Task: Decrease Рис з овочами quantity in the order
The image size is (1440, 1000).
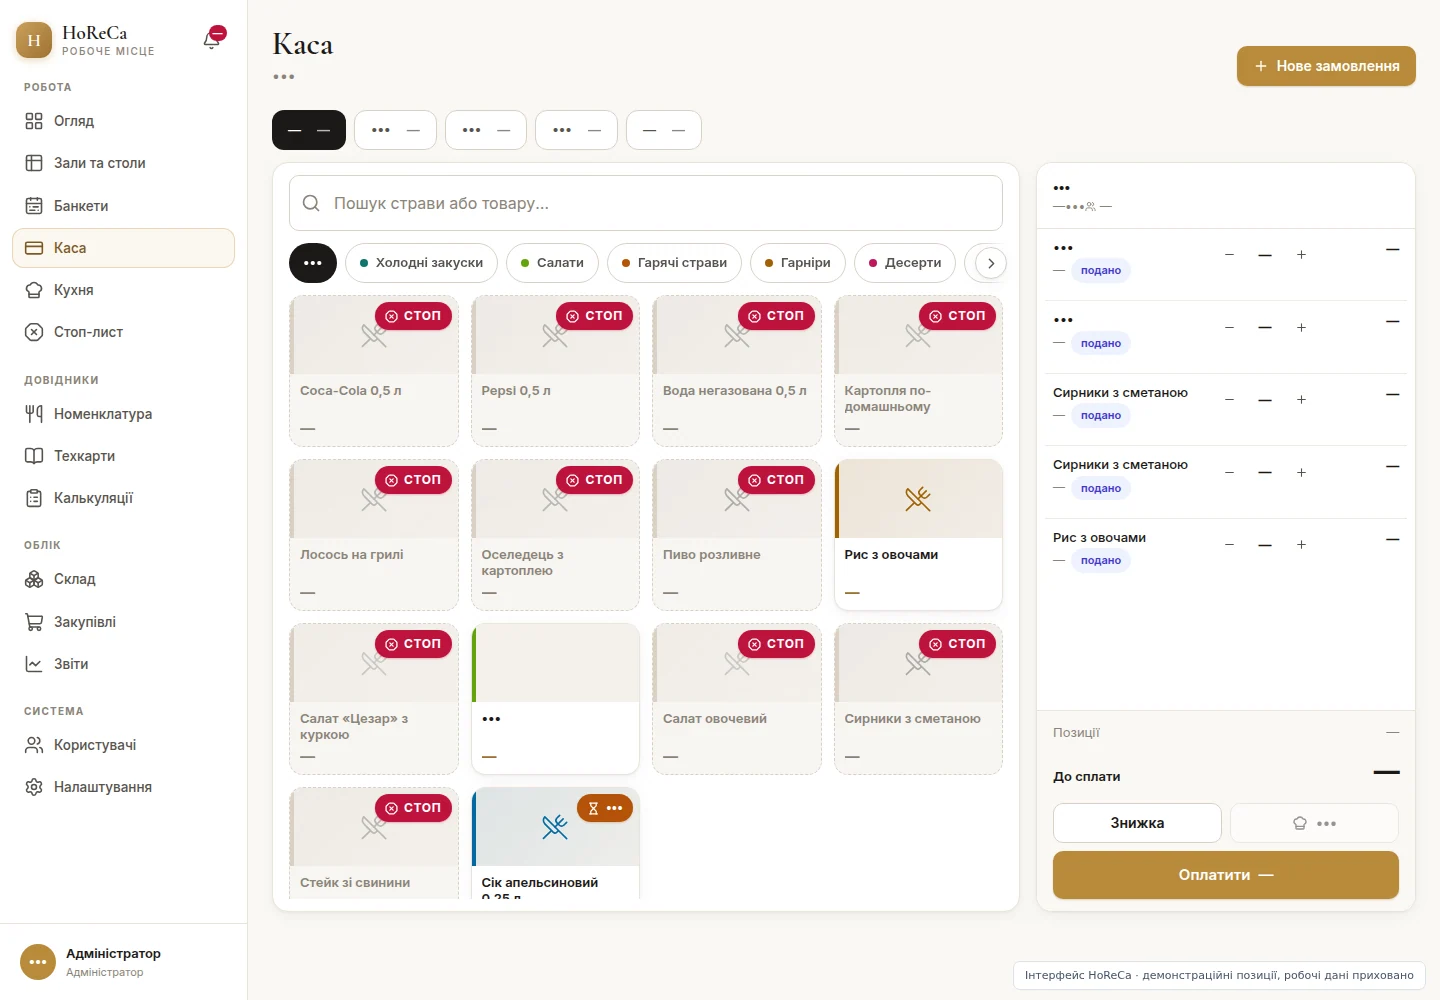Action: point(1229,545)
